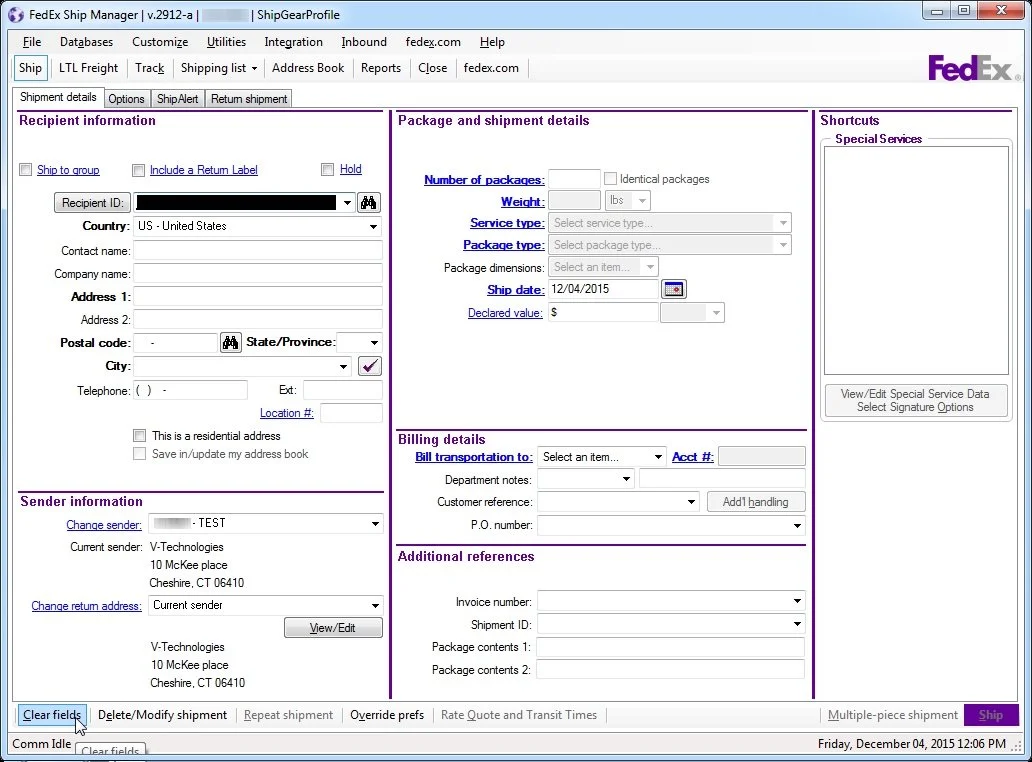
Task: Click the address checkmark verify icon by City
Action: (x=370, y=366)
